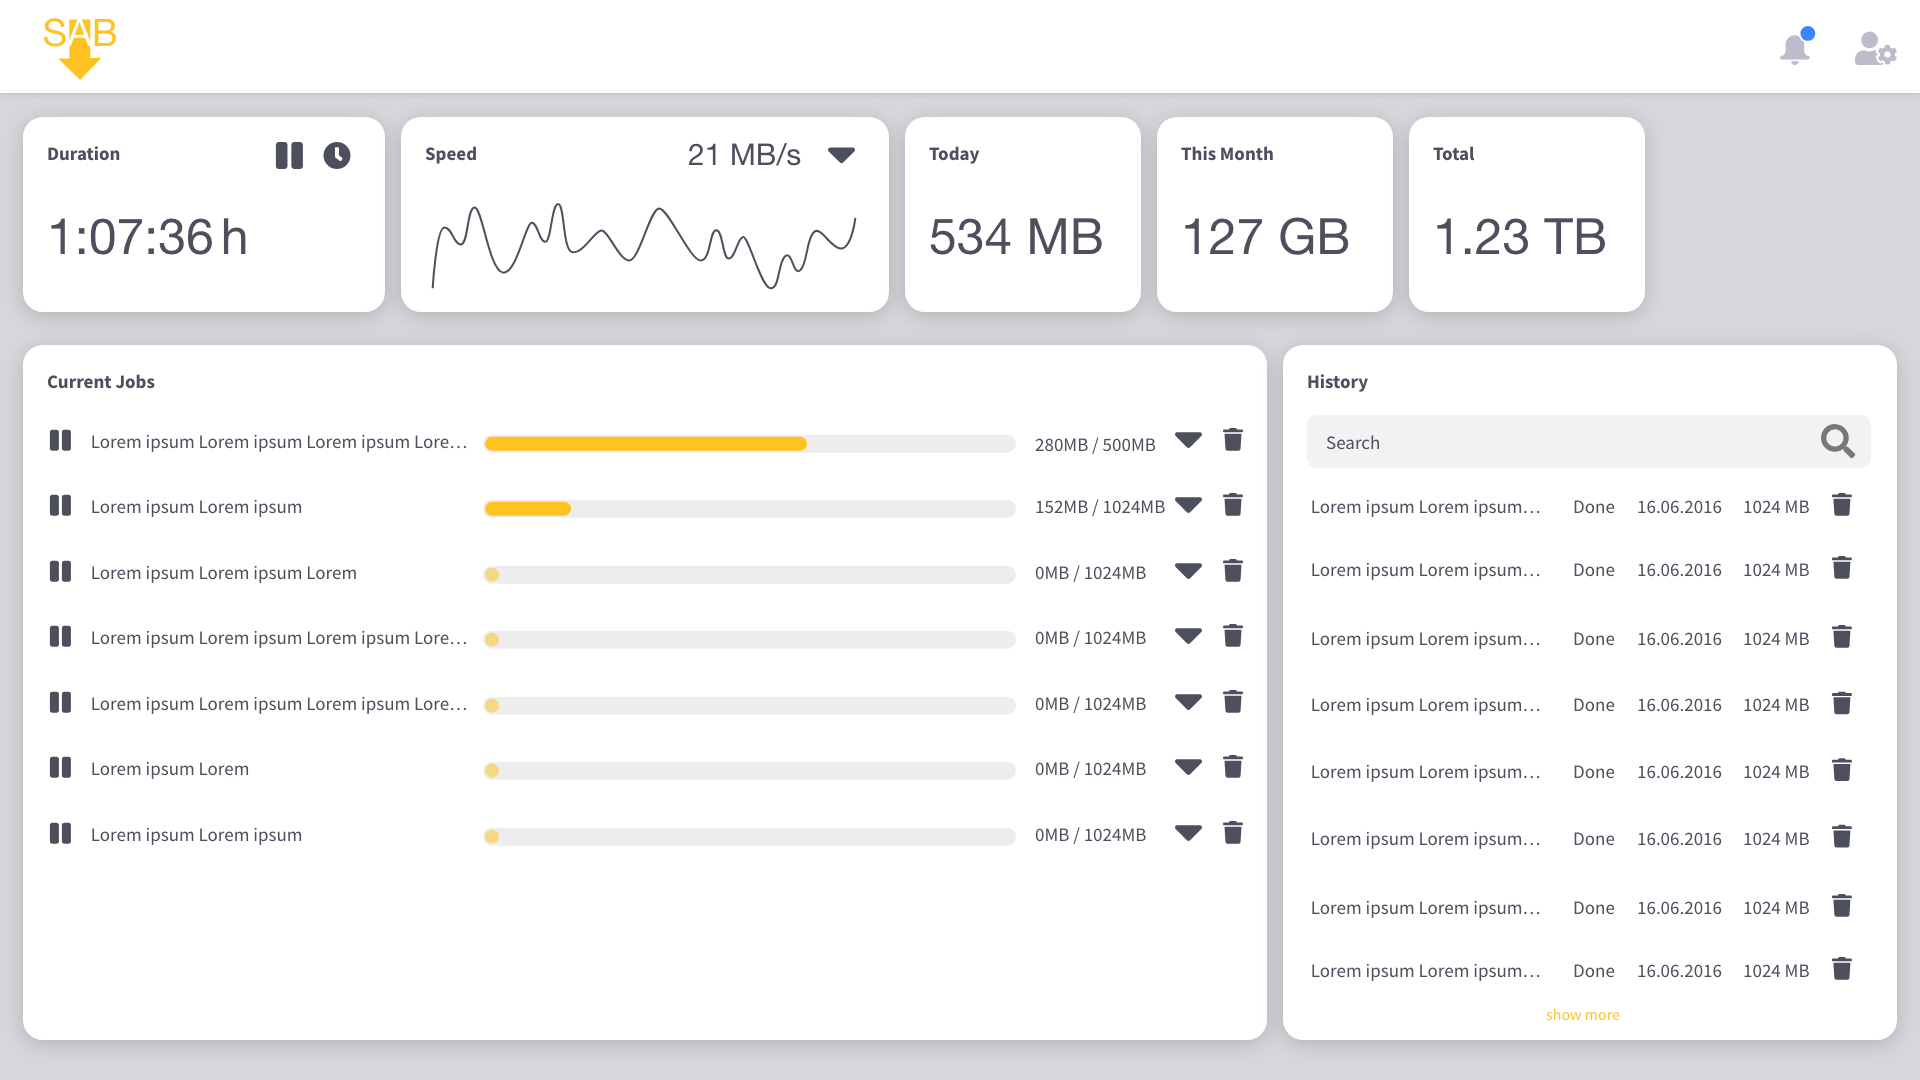Screen dimensions: 1920x1080
Task: Delete the eighth history entry
Action: pos(1842,968)
